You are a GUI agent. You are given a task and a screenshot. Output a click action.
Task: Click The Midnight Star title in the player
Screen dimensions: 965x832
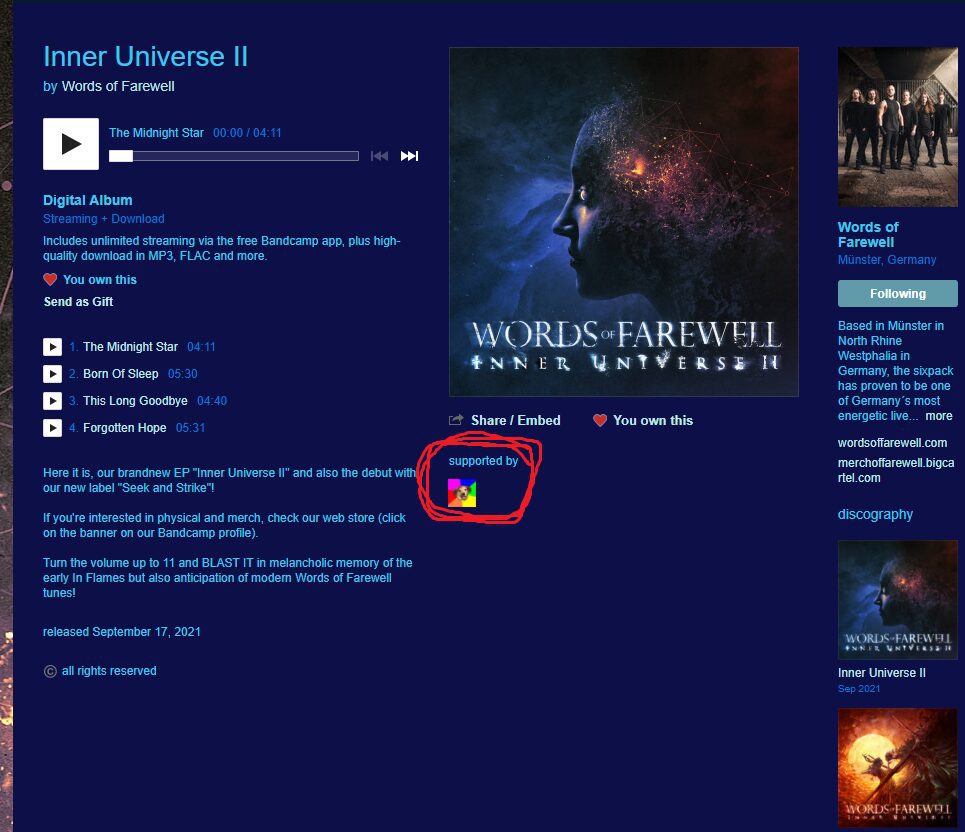pos(156,133)
